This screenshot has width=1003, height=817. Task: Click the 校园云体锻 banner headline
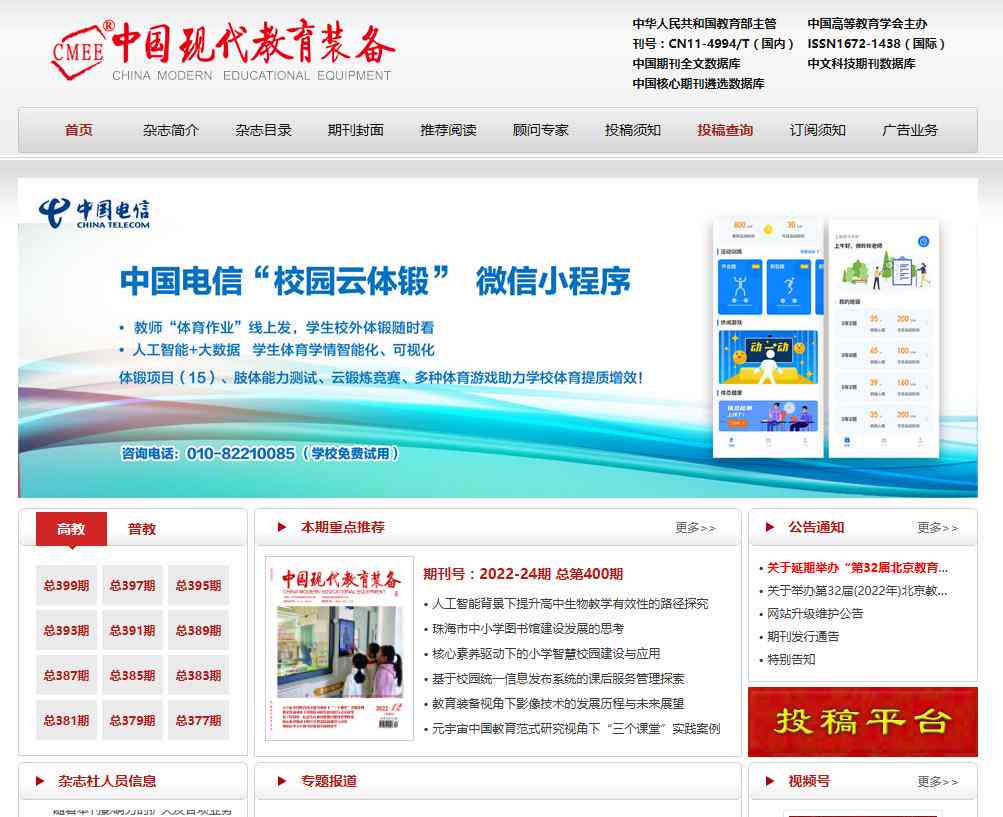click(375, 280)
